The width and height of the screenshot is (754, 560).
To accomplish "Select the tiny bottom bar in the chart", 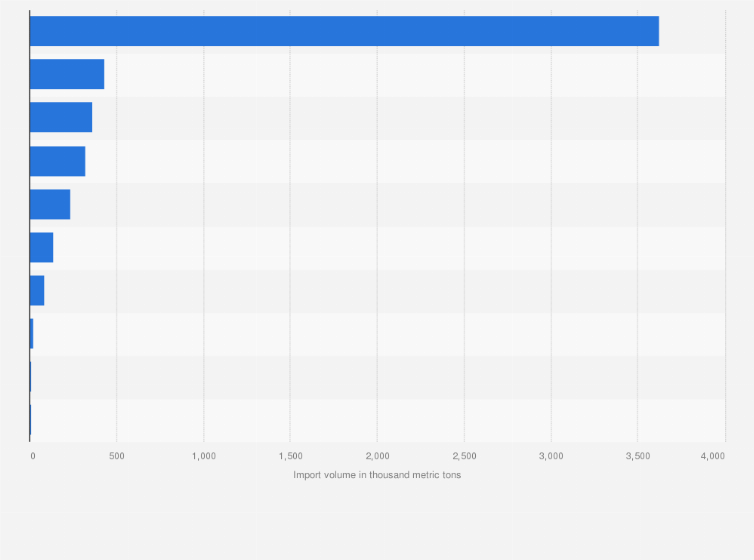I will (x=31, y=420).
